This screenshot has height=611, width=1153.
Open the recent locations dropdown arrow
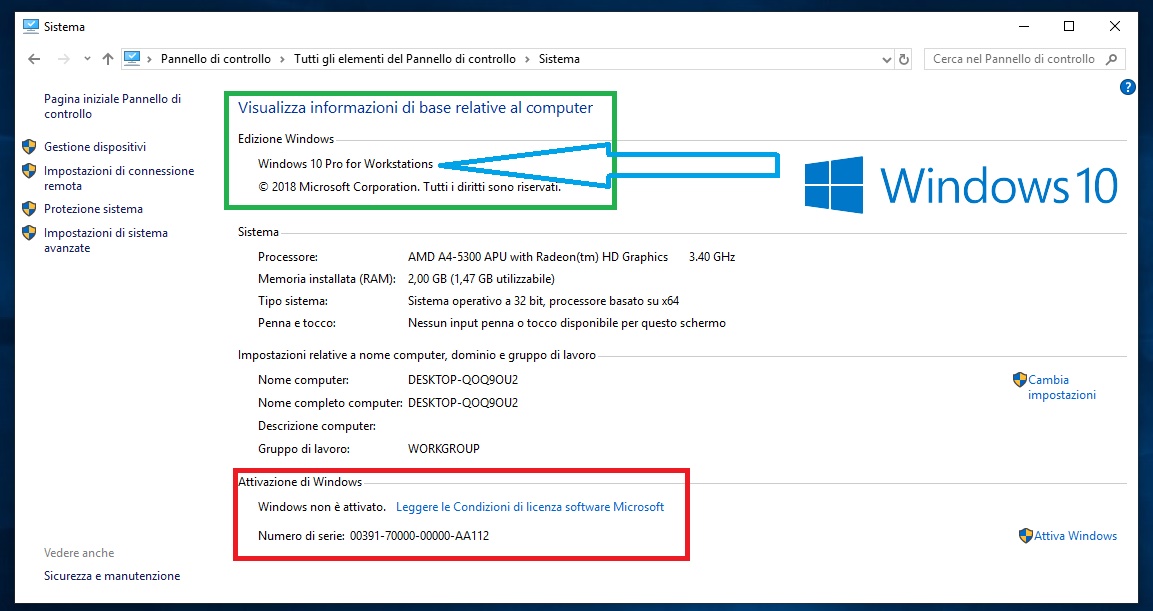pyautogui.click(x=87, y=59)
